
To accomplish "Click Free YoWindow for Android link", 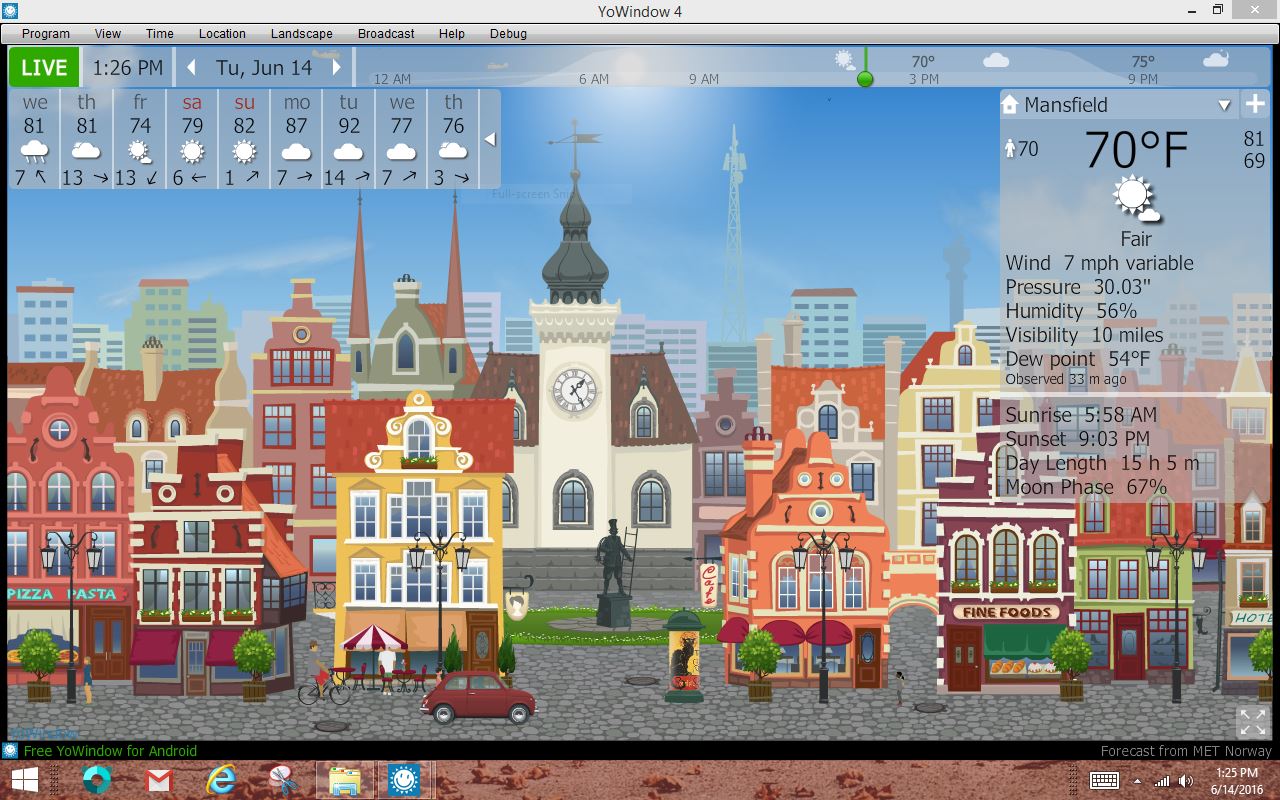I will pos(110,751).
